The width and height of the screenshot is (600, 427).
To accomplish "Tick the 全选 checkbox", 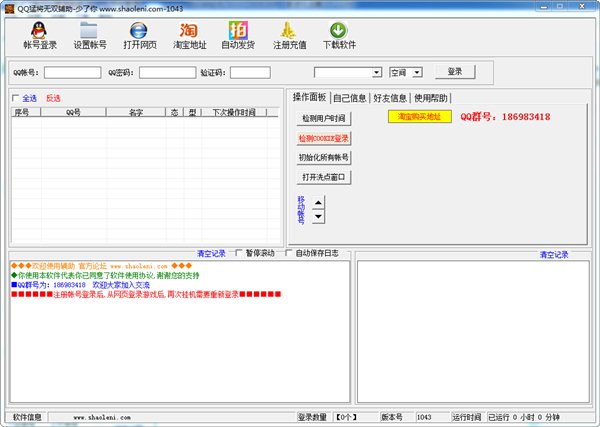I will 16,98.
